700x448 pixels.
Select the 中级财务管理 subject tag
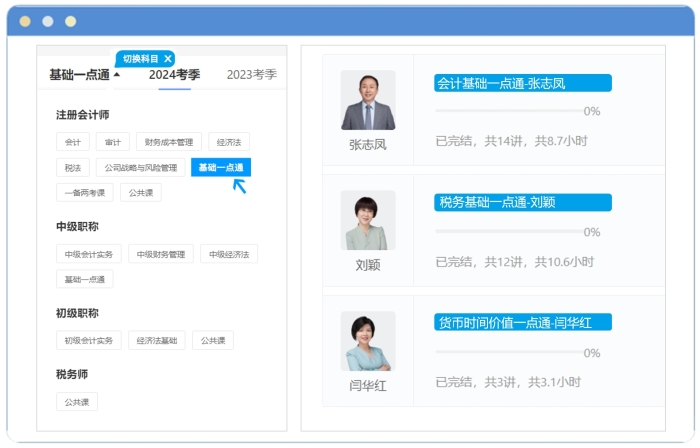tap(161, 254)
